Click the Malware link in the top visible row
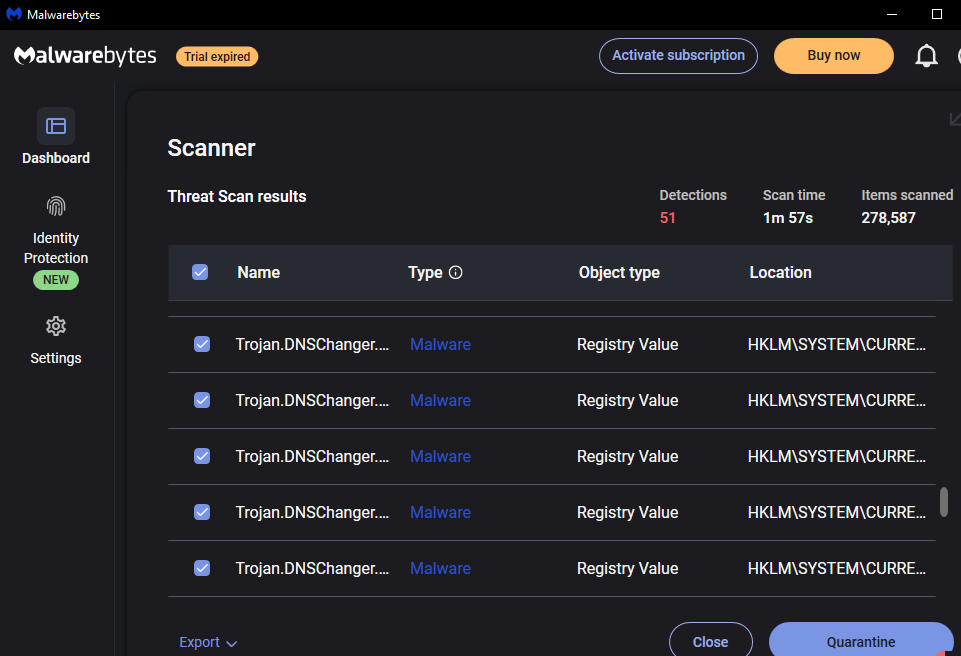The image size is (961, 656). (440, 345)
